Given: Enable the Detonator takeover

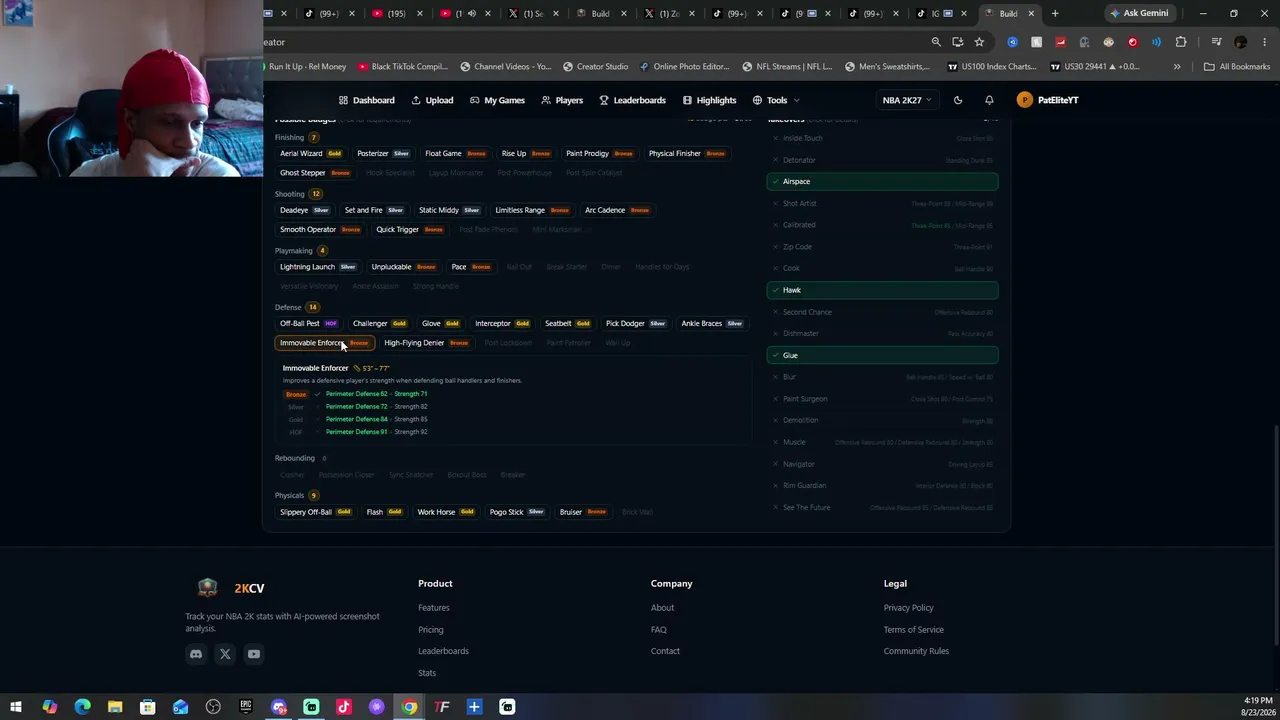Looking at the screenshot, I should pos(882,160).
